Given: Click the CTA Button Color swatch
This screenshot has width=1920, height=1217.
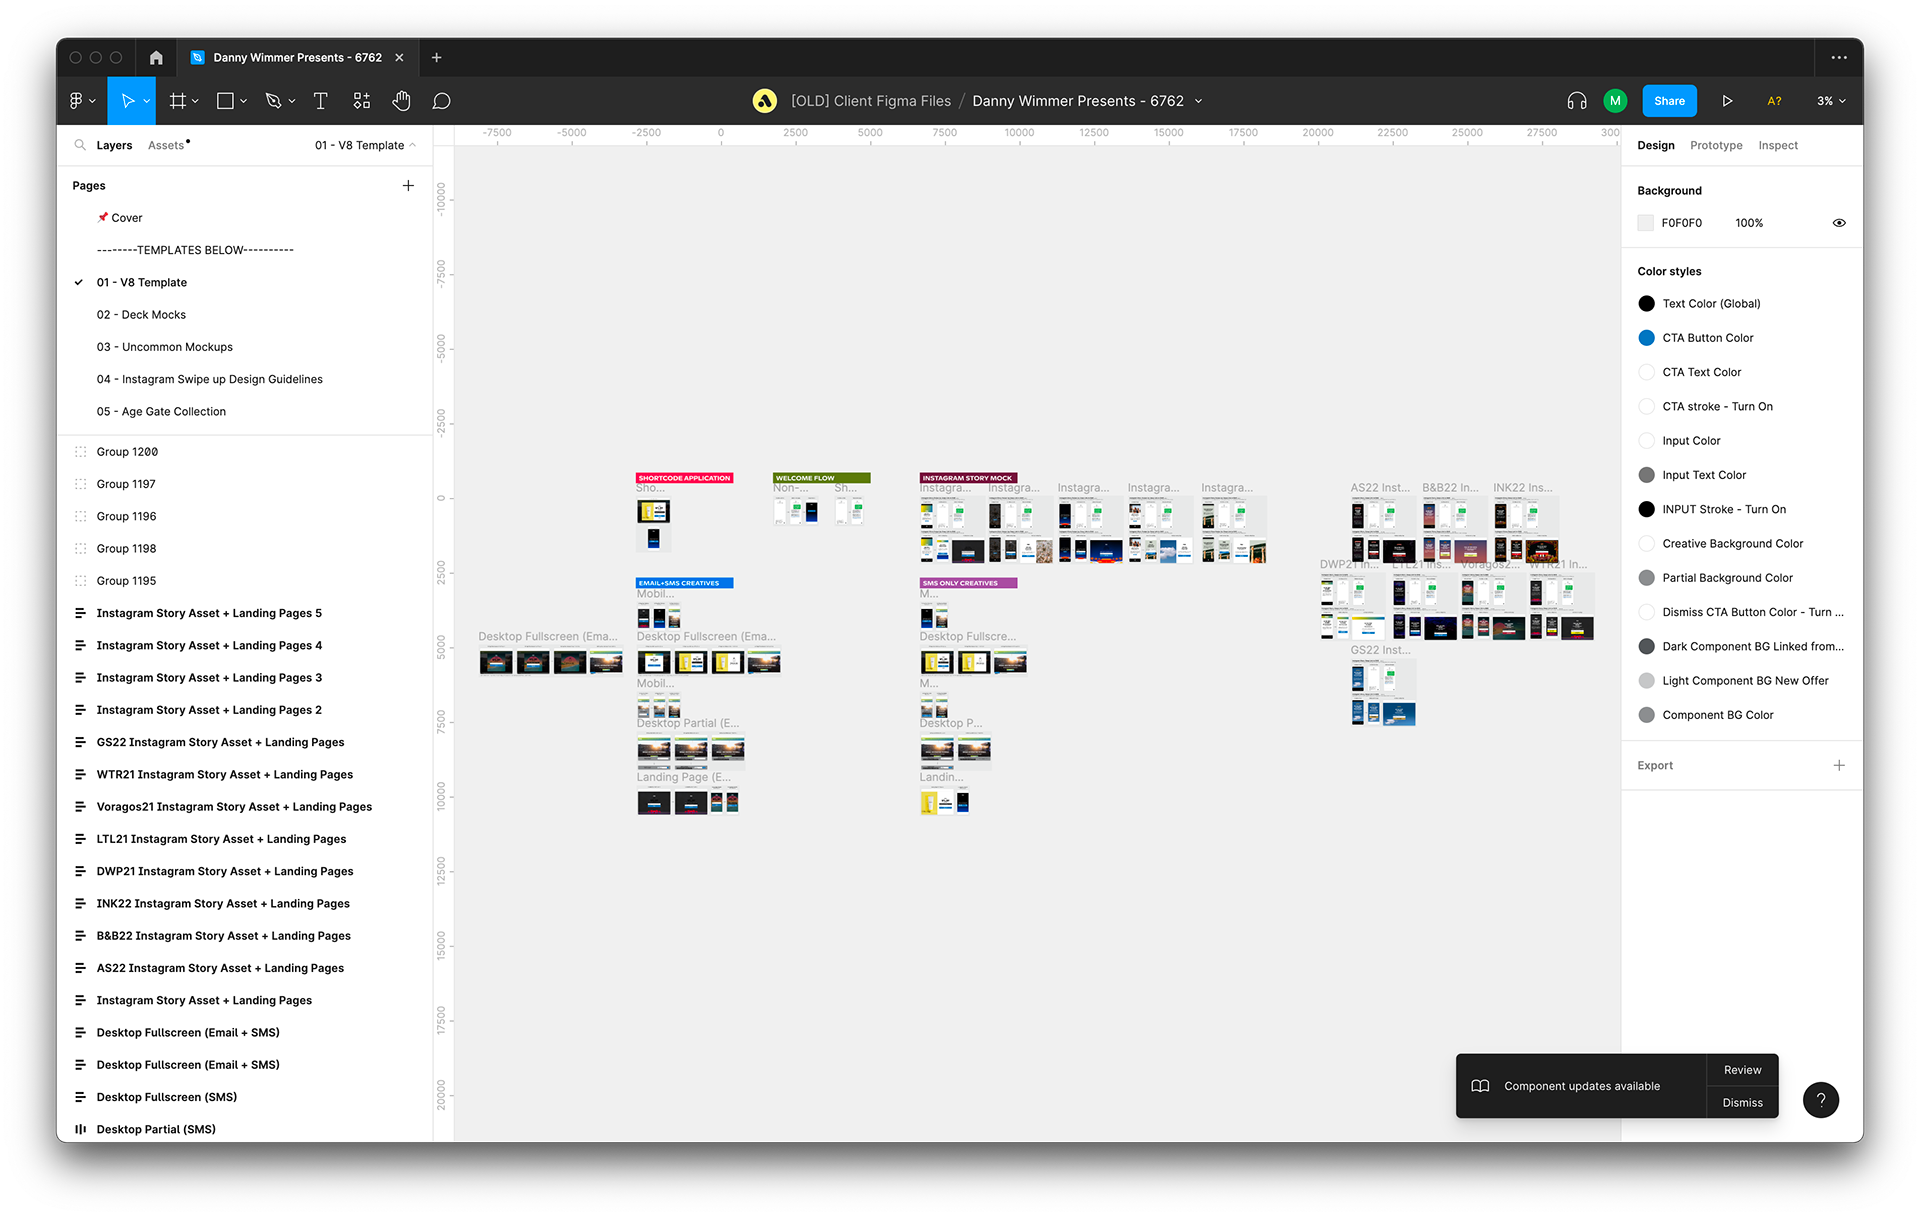Looking at the screenshot, I should point(1646,338).
